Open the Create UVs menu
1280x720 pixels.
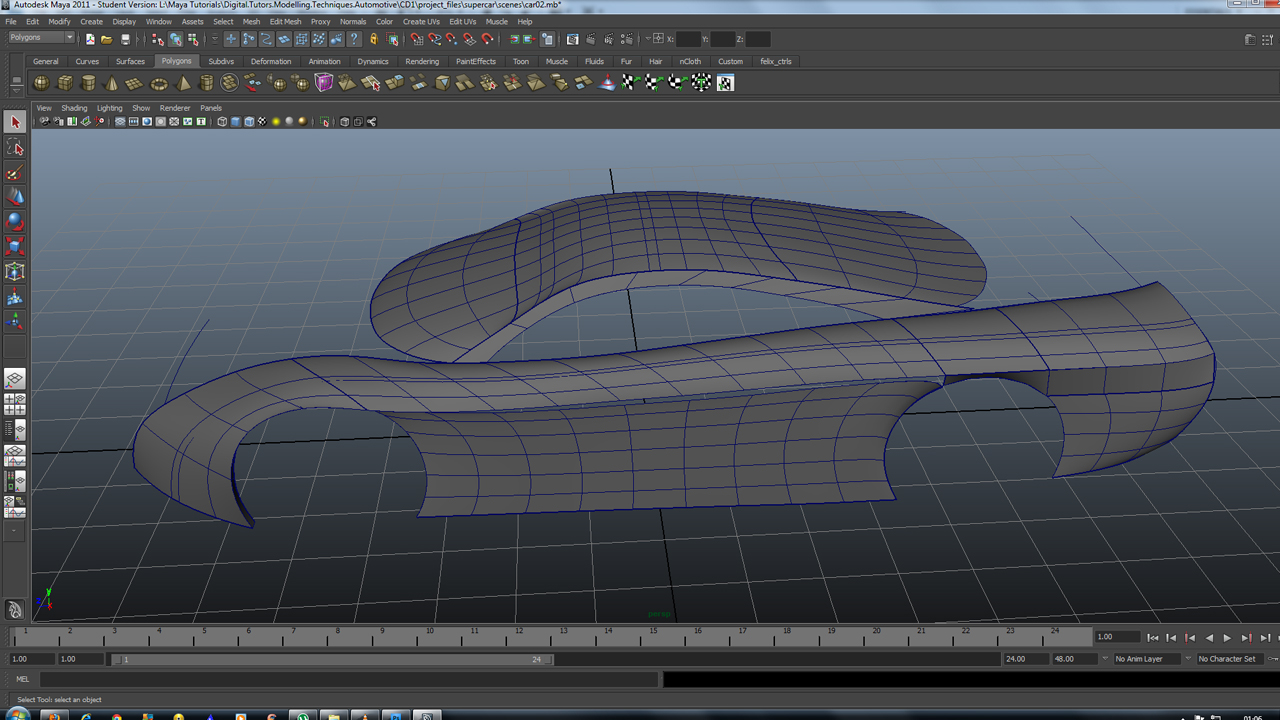421,21
